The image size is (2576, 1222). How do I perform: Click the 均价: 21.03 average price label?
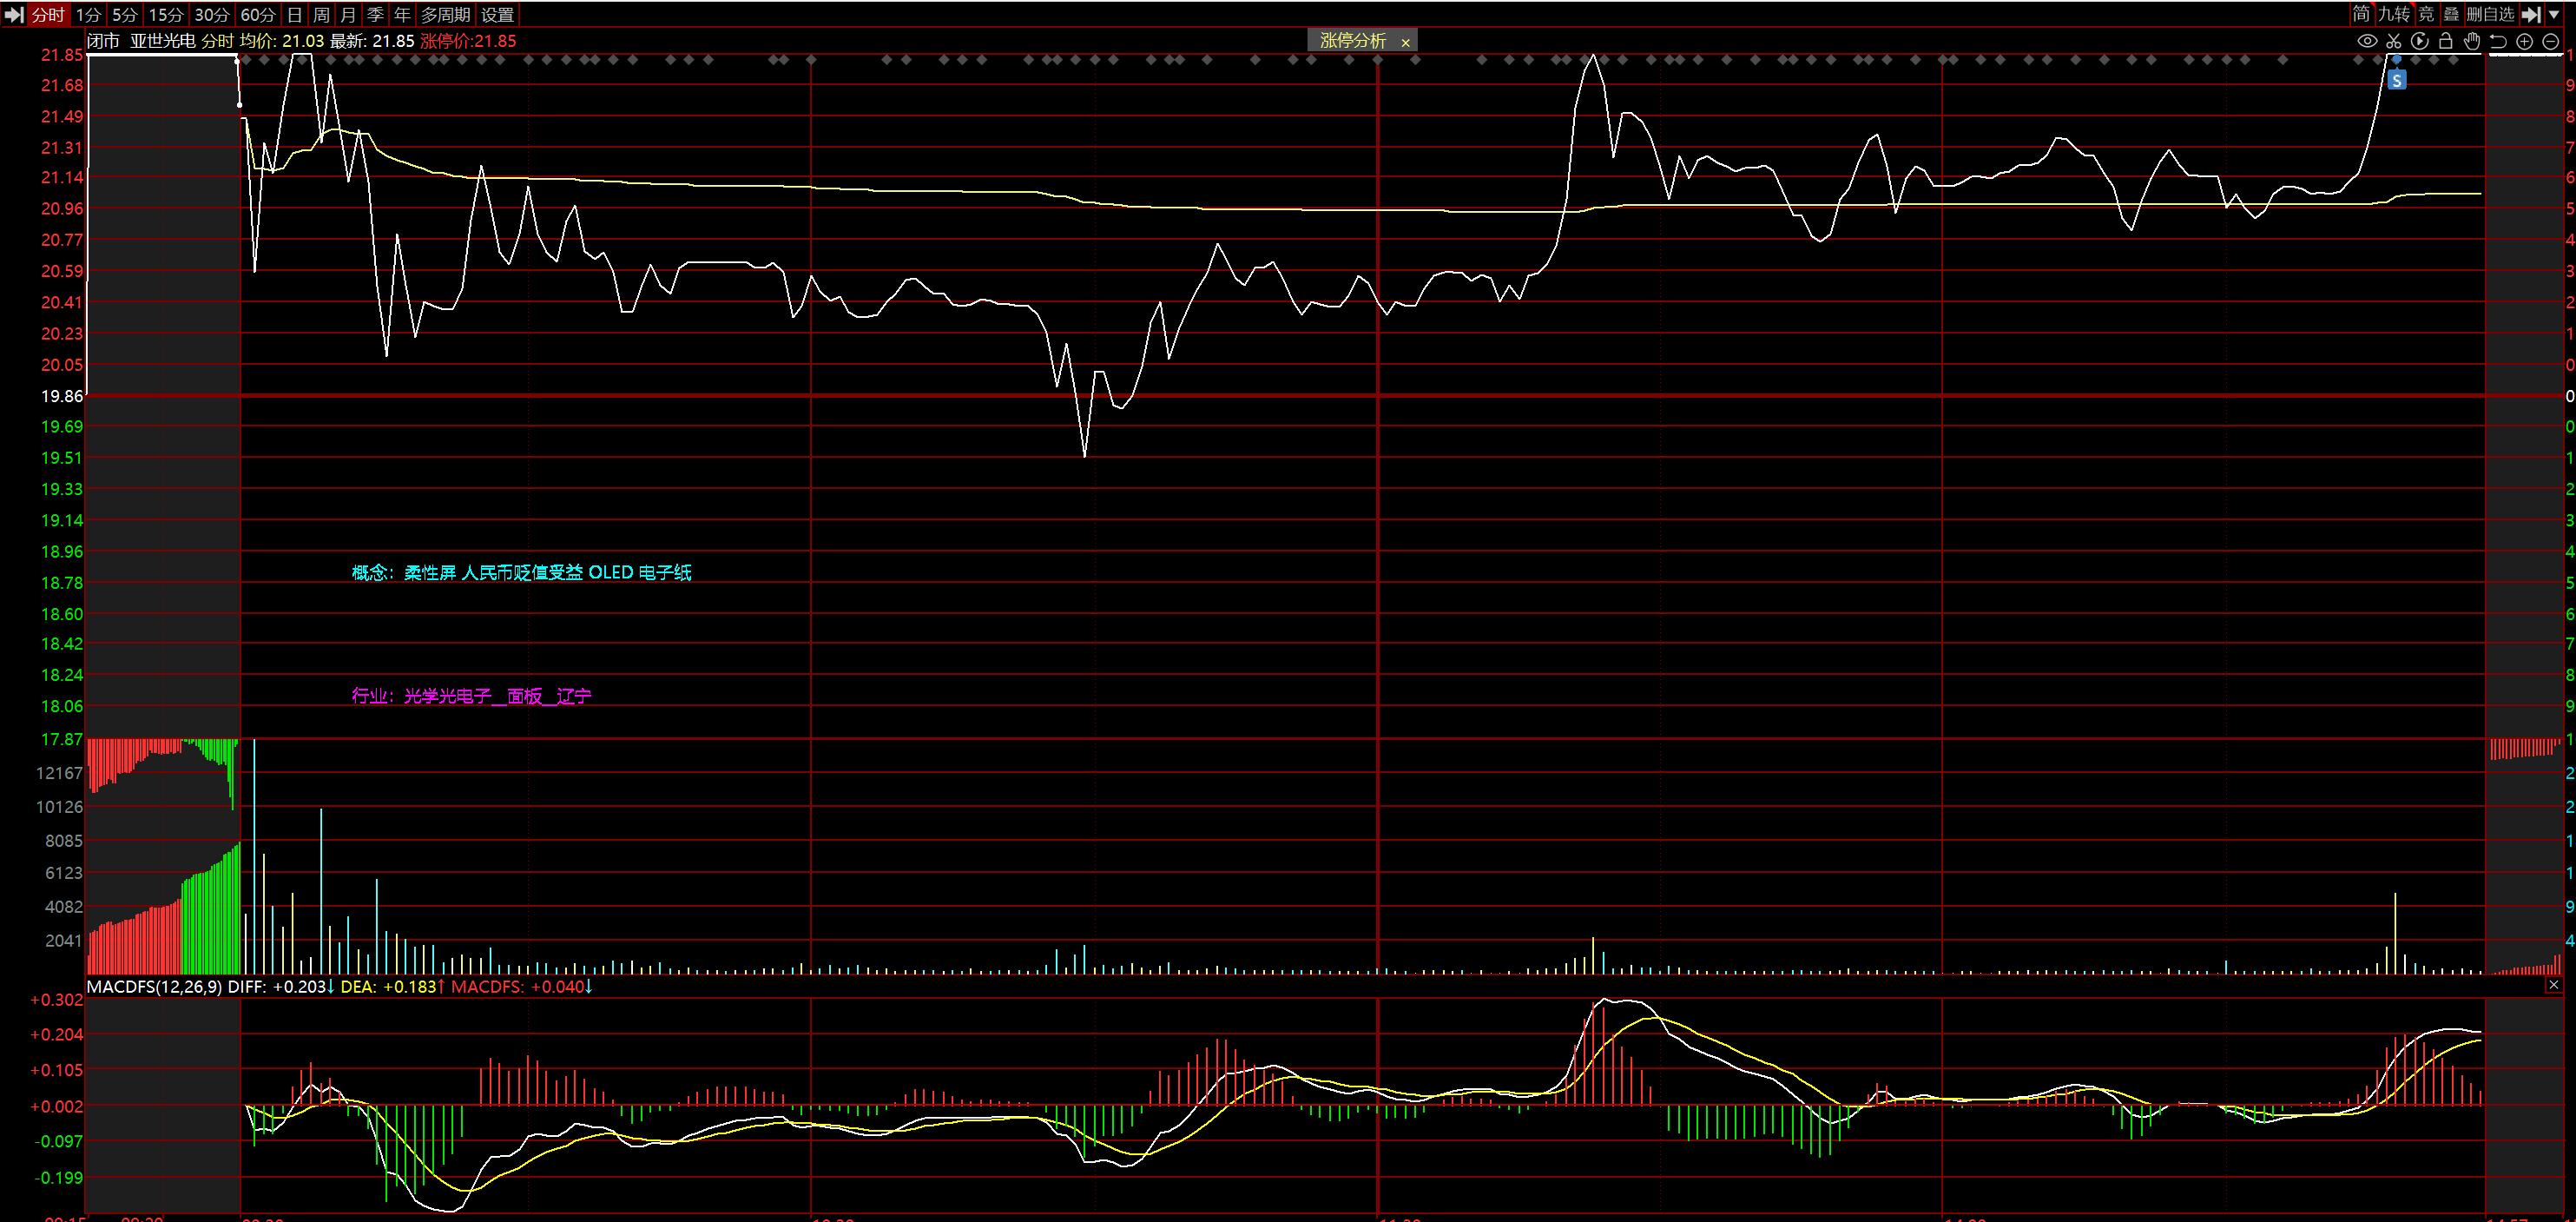[282, 41]
